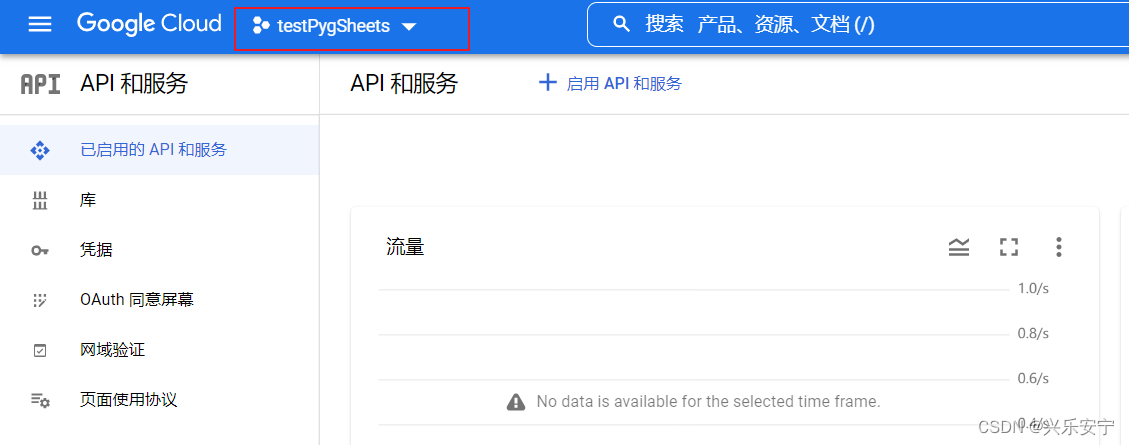Open the hamburger navigation menu
The width and height of the screenshot is (1129, 445).
(x=40, y=24)
